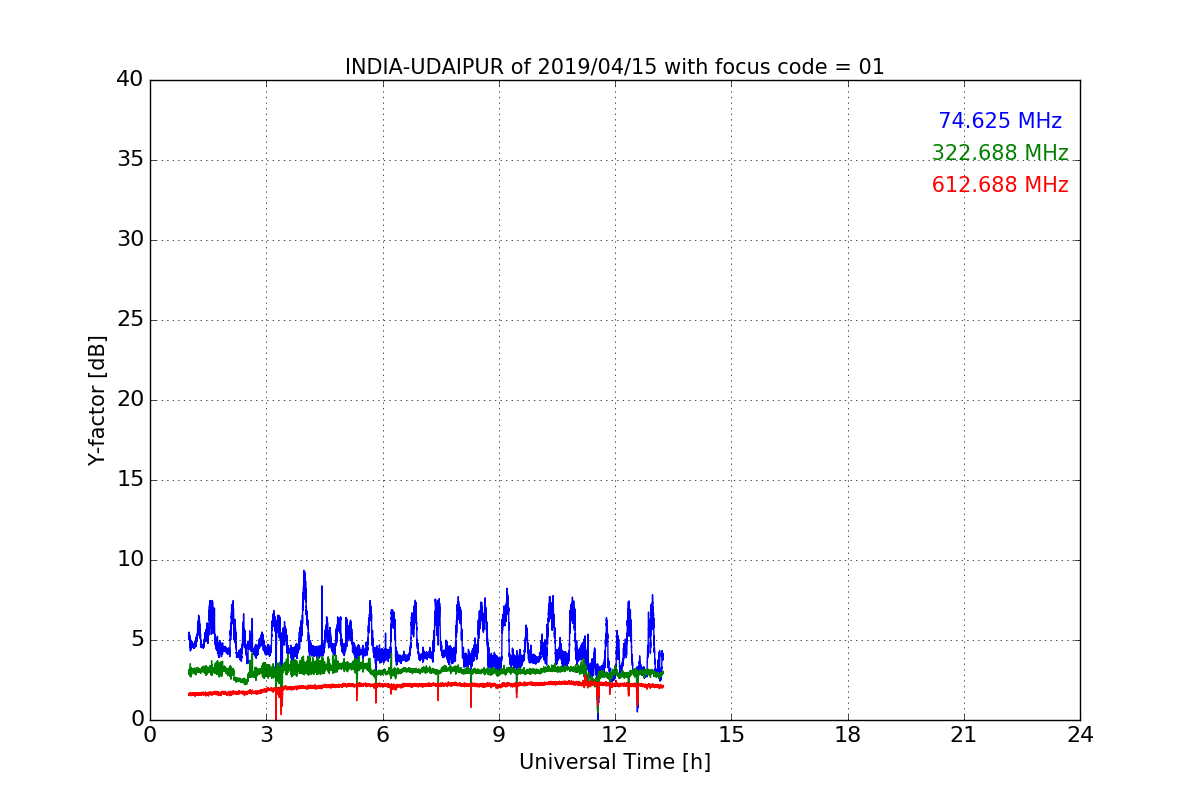Click the 25 tick on the y-axis
Screen dimensions: 1200x800
130,320
